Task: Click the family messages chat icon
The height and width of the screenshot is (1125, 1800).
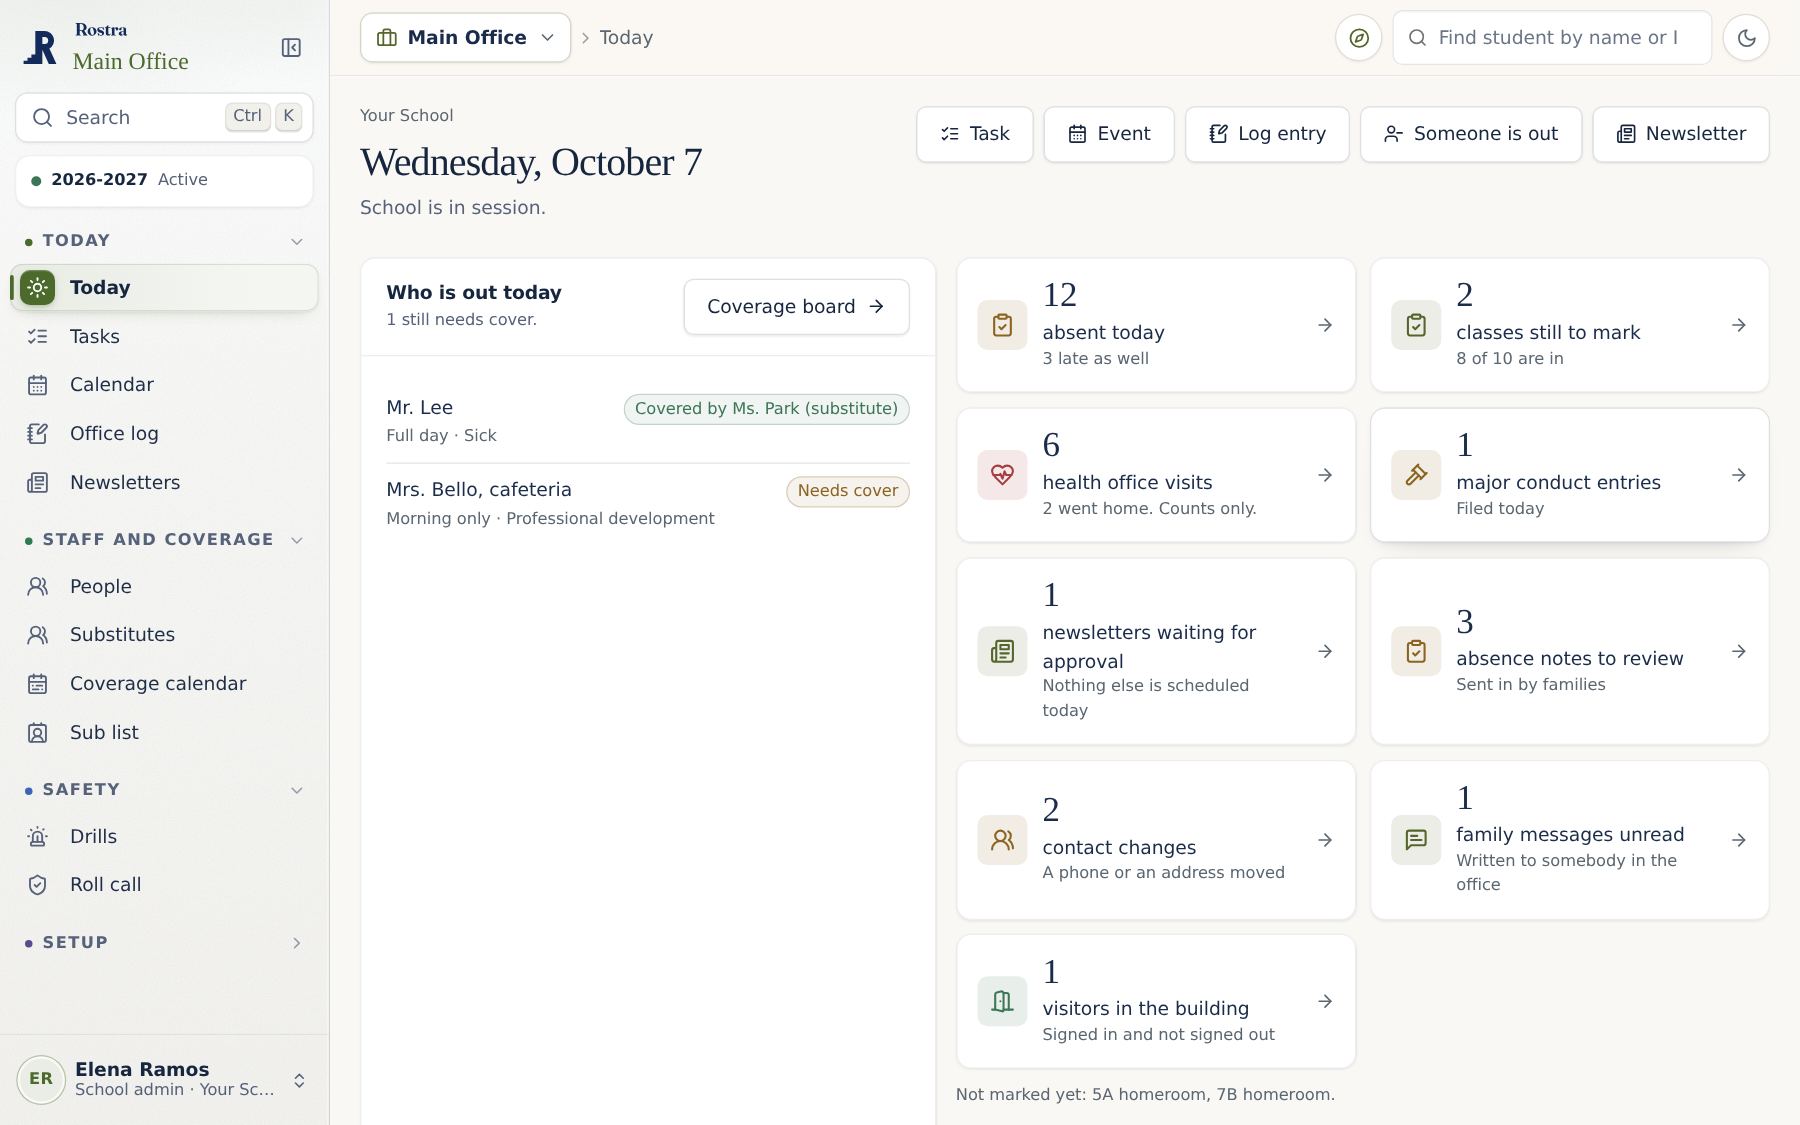Action: coord(1416,840)
